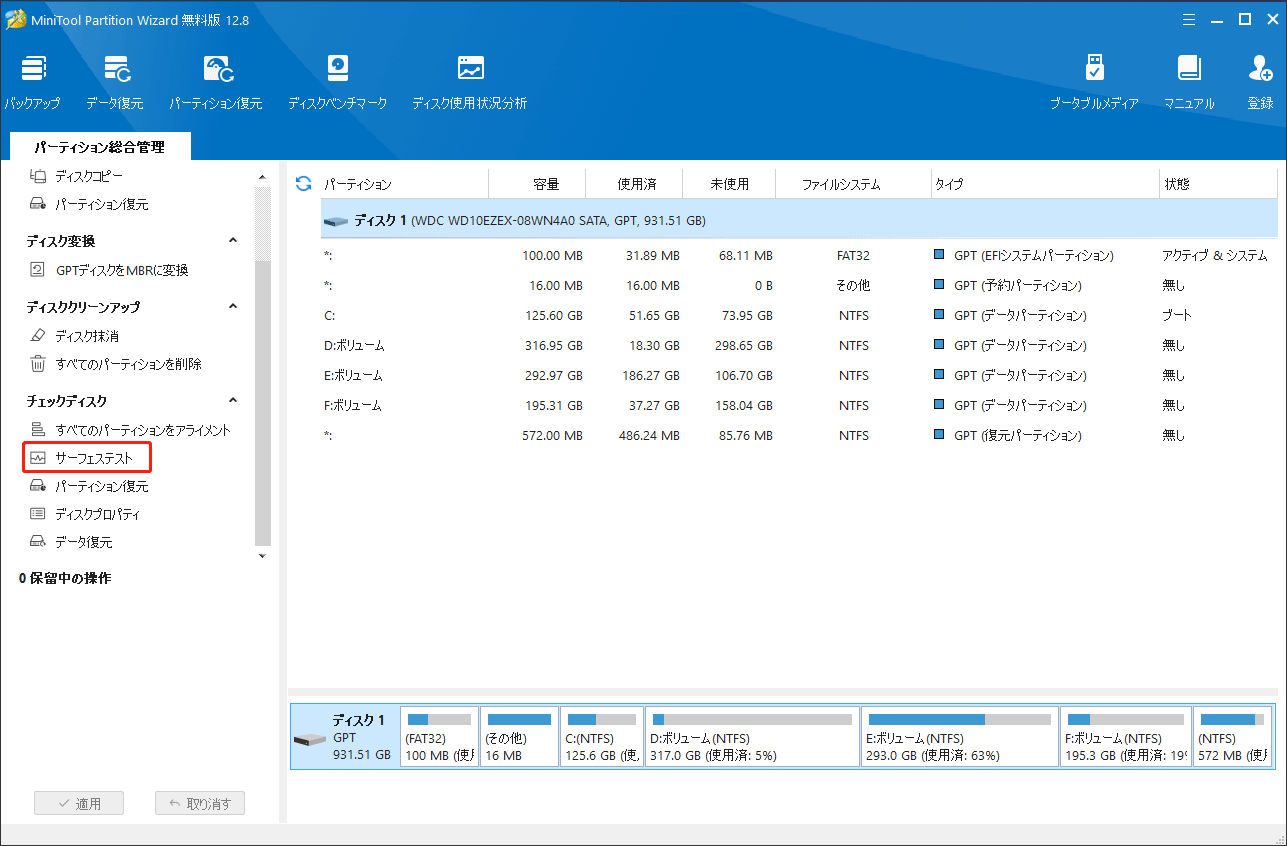The width and height of the screenshot is (1287, 846).
Task: Open ブータブルメディア builder
Action: pyautogui.click(x=1094, y=82)
